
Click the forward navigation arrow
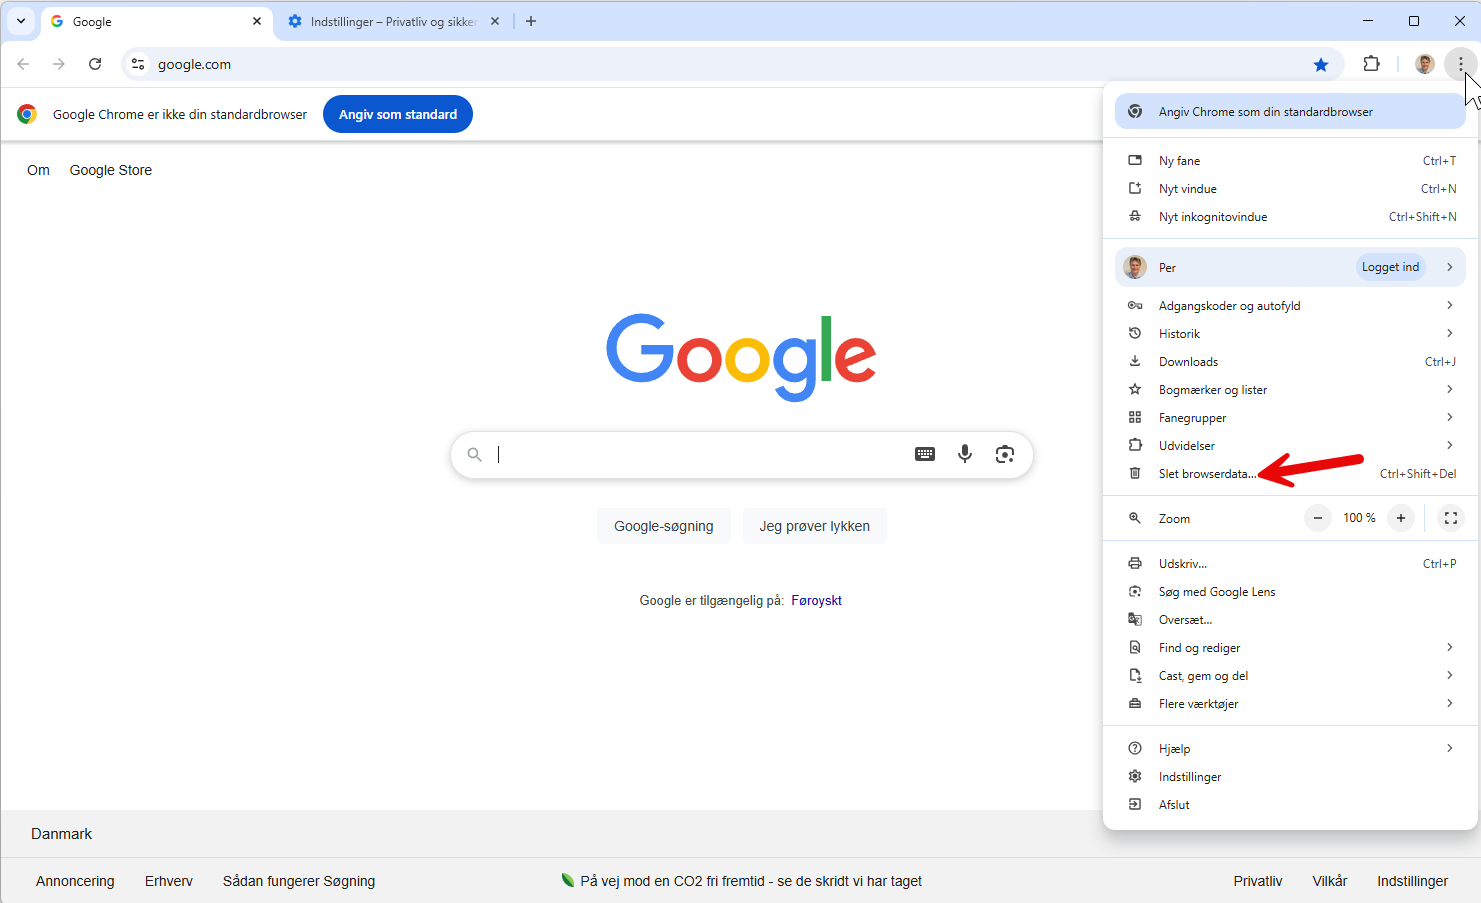59,64
